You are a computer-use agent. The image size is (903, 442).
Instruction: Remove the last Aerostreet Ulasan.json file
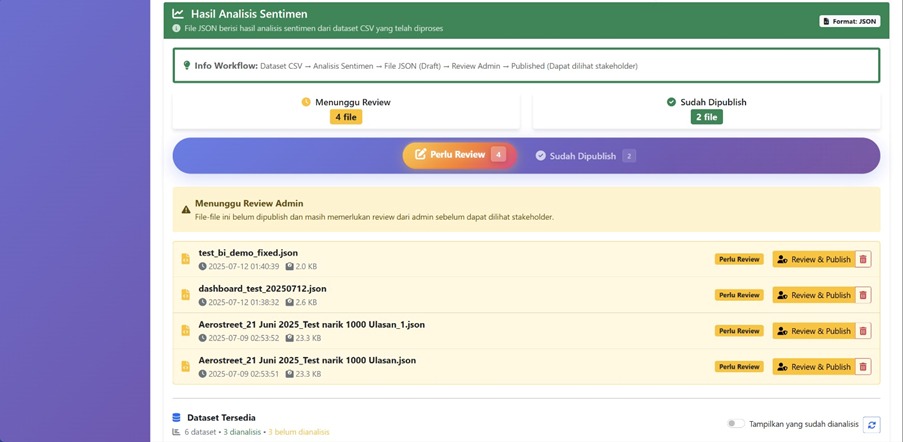863,367
